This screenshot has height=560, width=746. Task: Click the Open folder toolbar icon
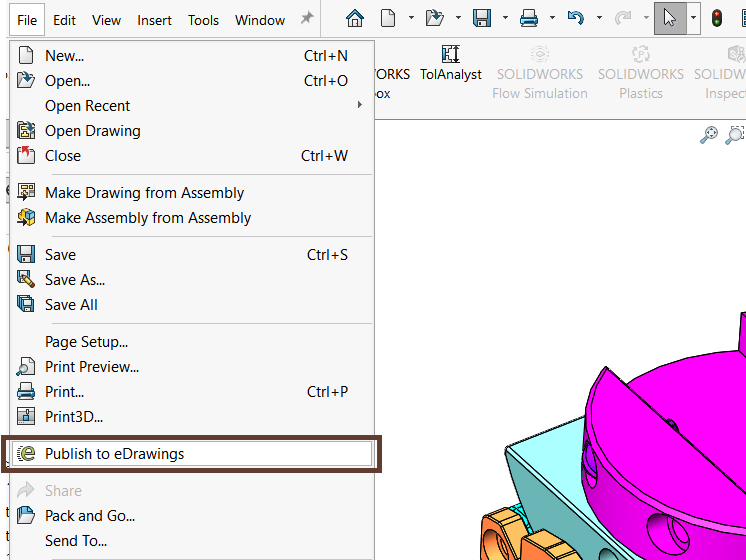coord(434,18)
